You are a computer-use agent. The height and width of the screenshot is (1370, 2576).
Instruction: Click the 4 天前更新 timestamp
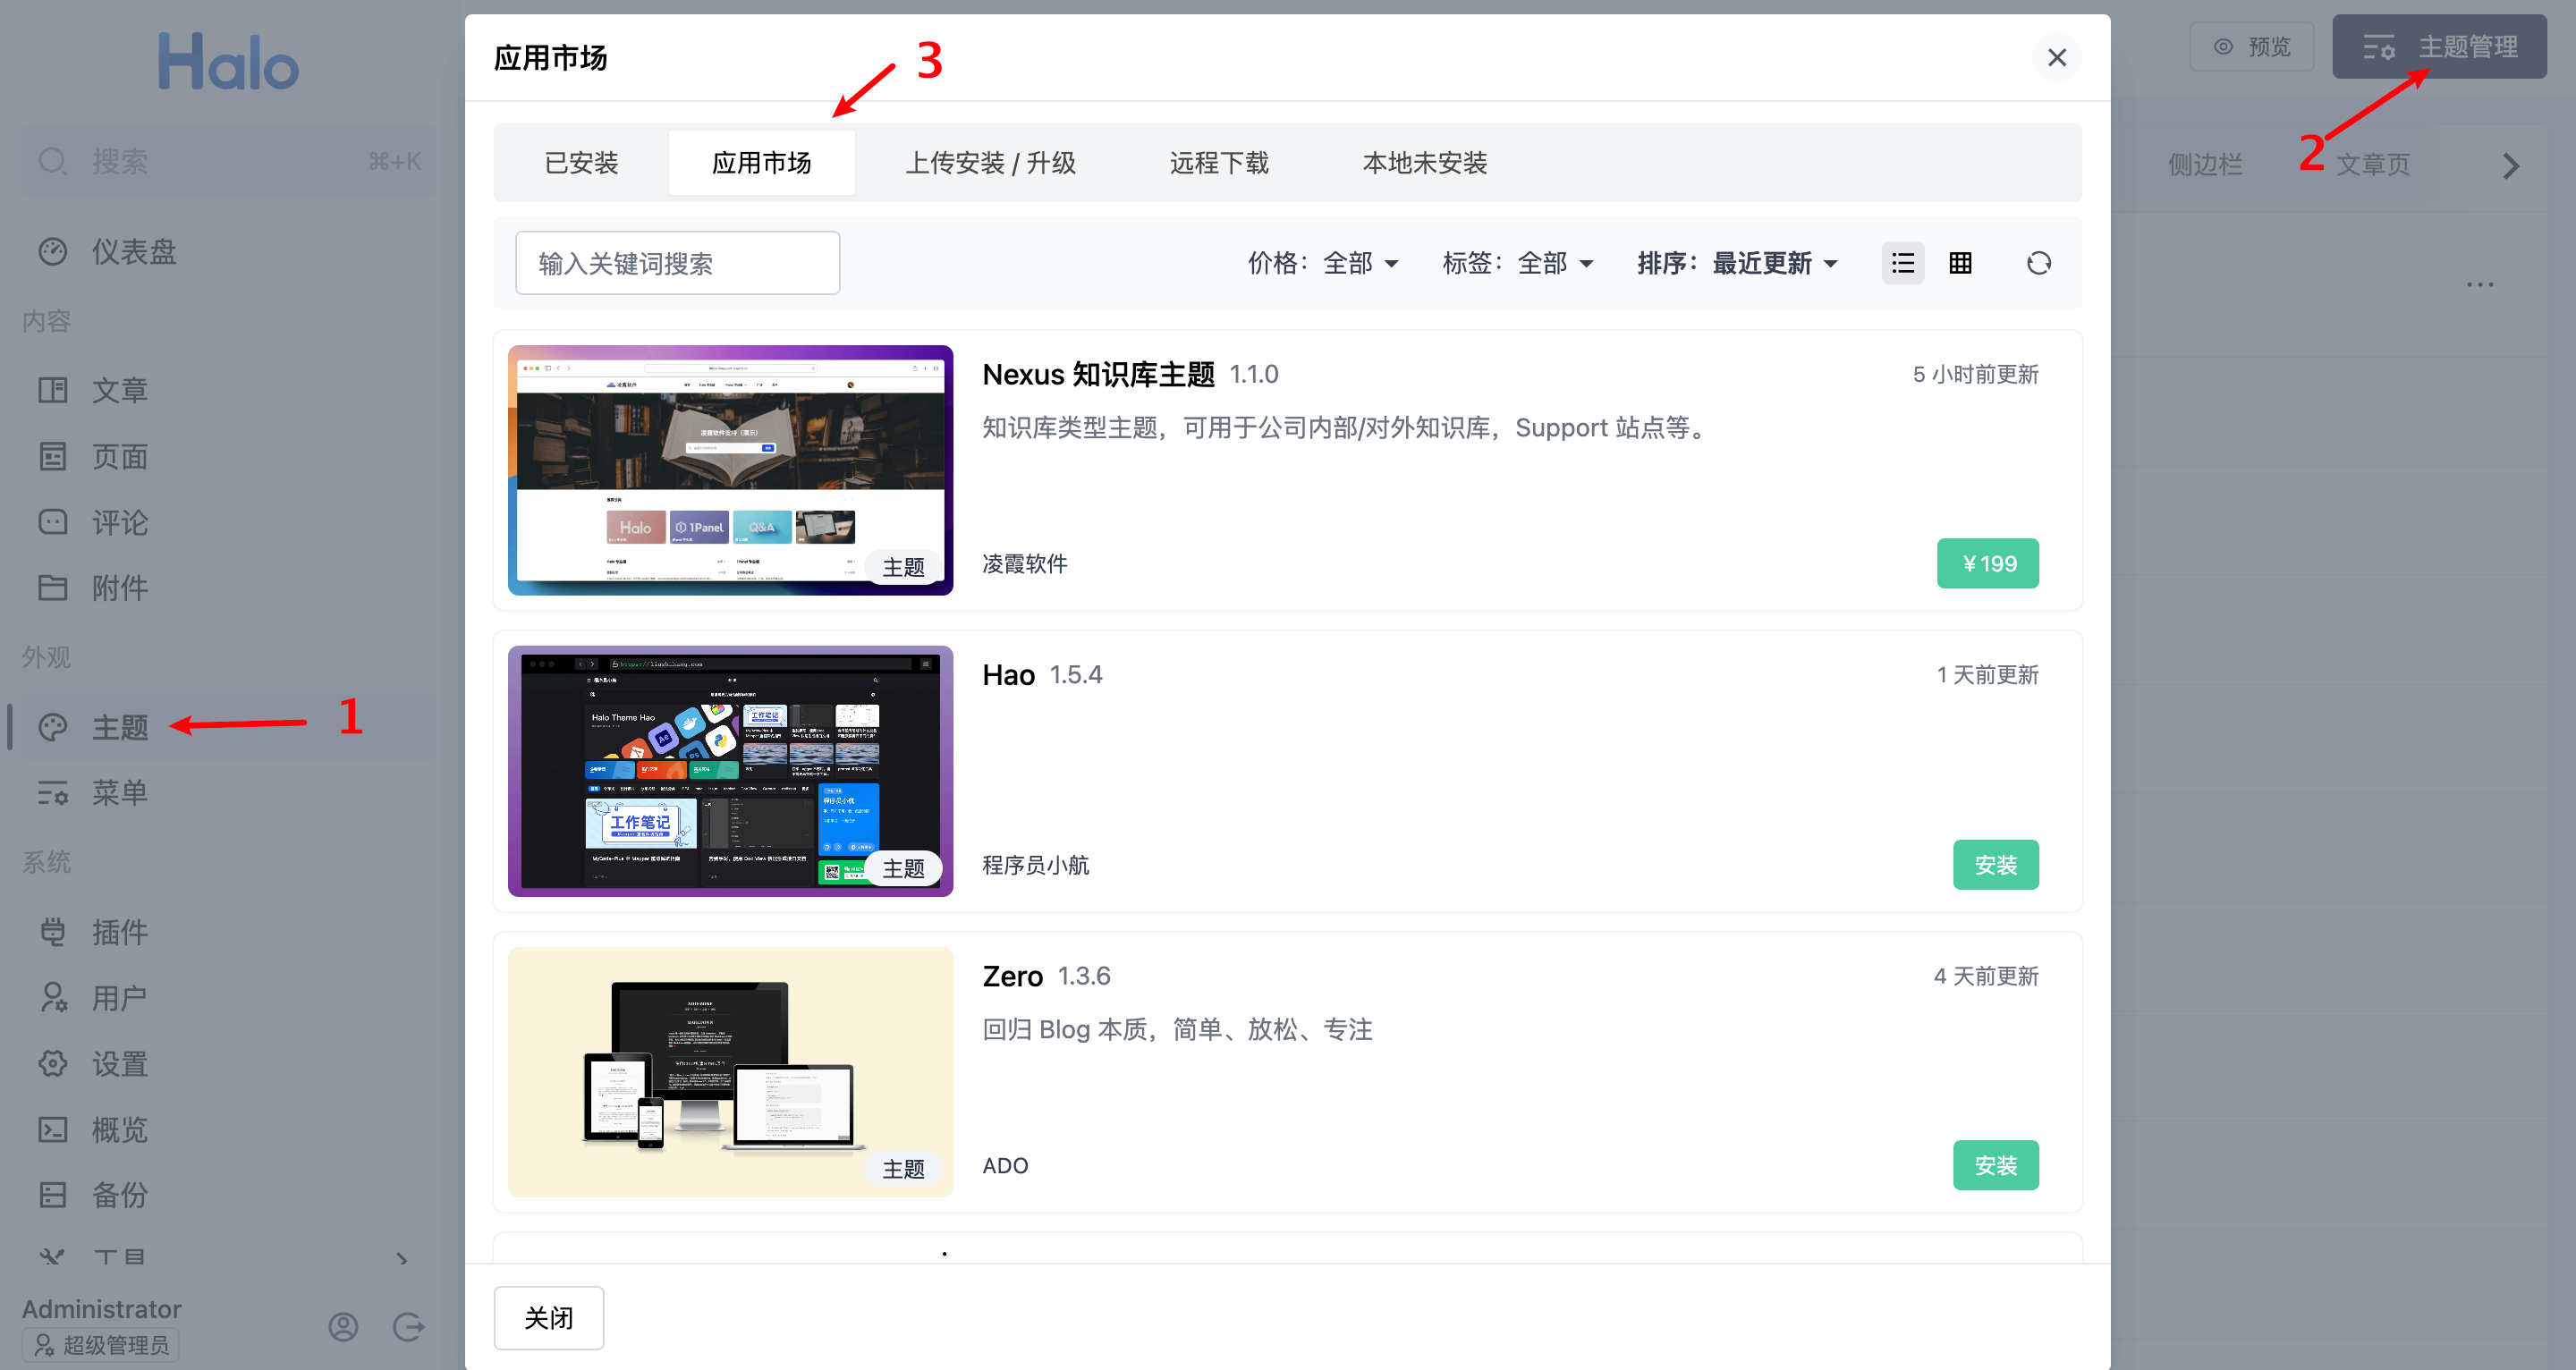(1985, 976)
